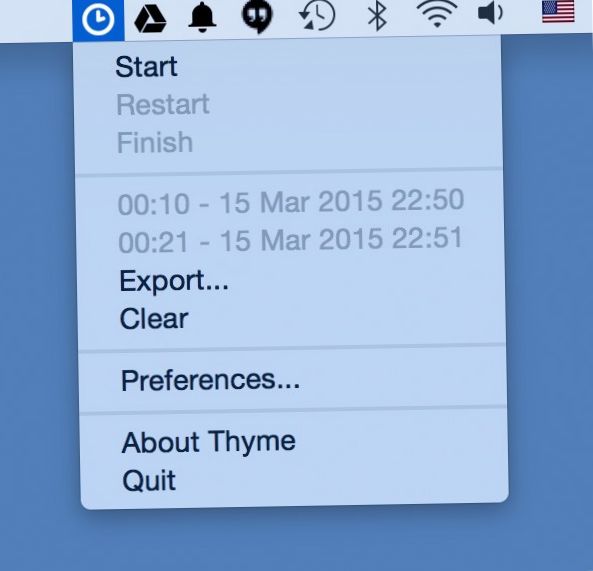This screenshot has height=571, width=593.
Task: Open the Google Drive menu bar icon
Action: [150, 19]
